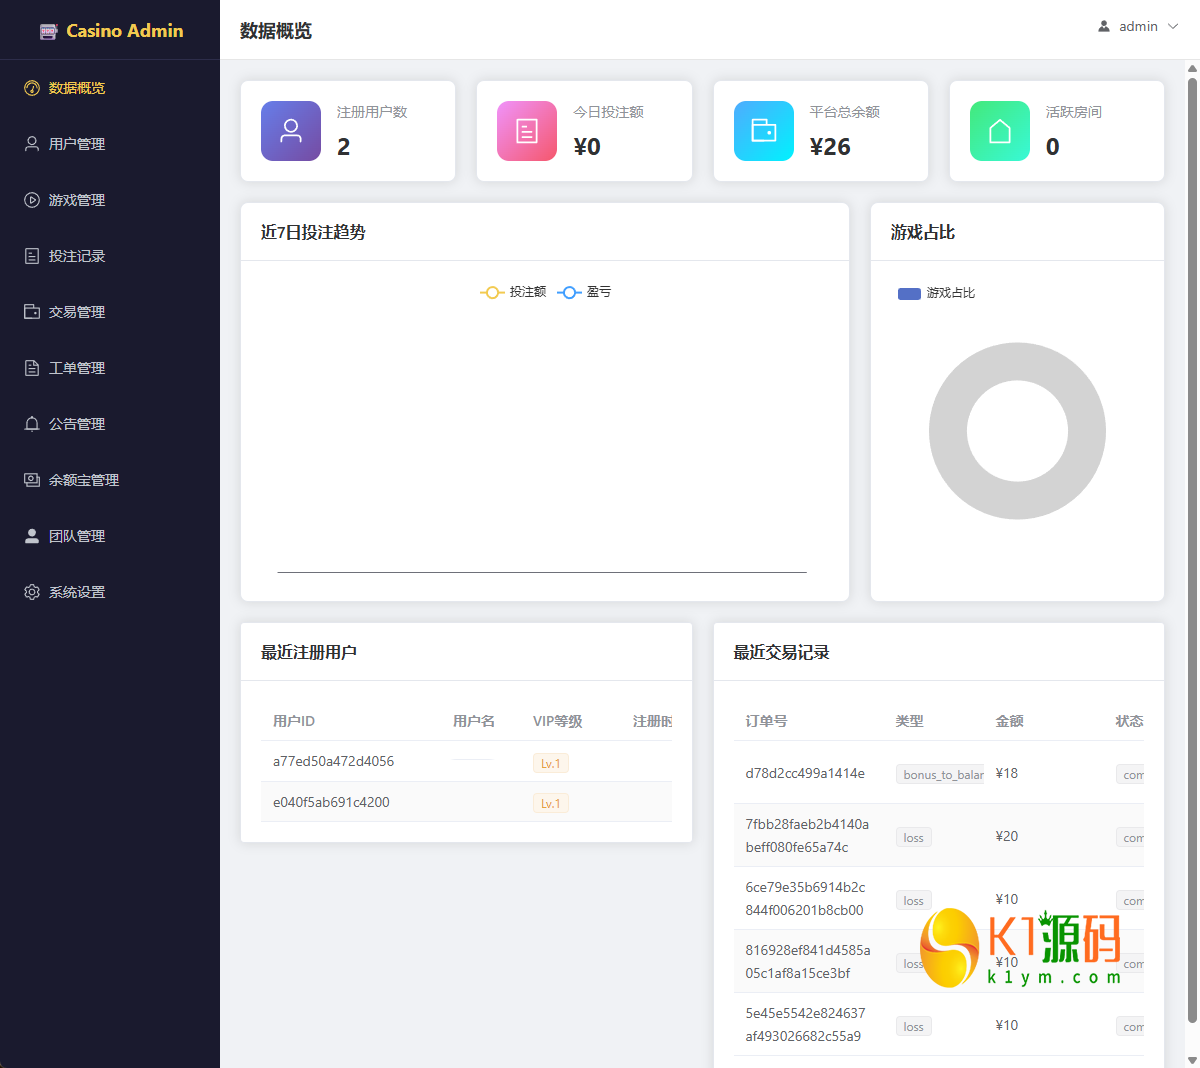Toggle the 游戏占比 pie legend
Screen dimensions: 1200x1068
pos(936,293)
